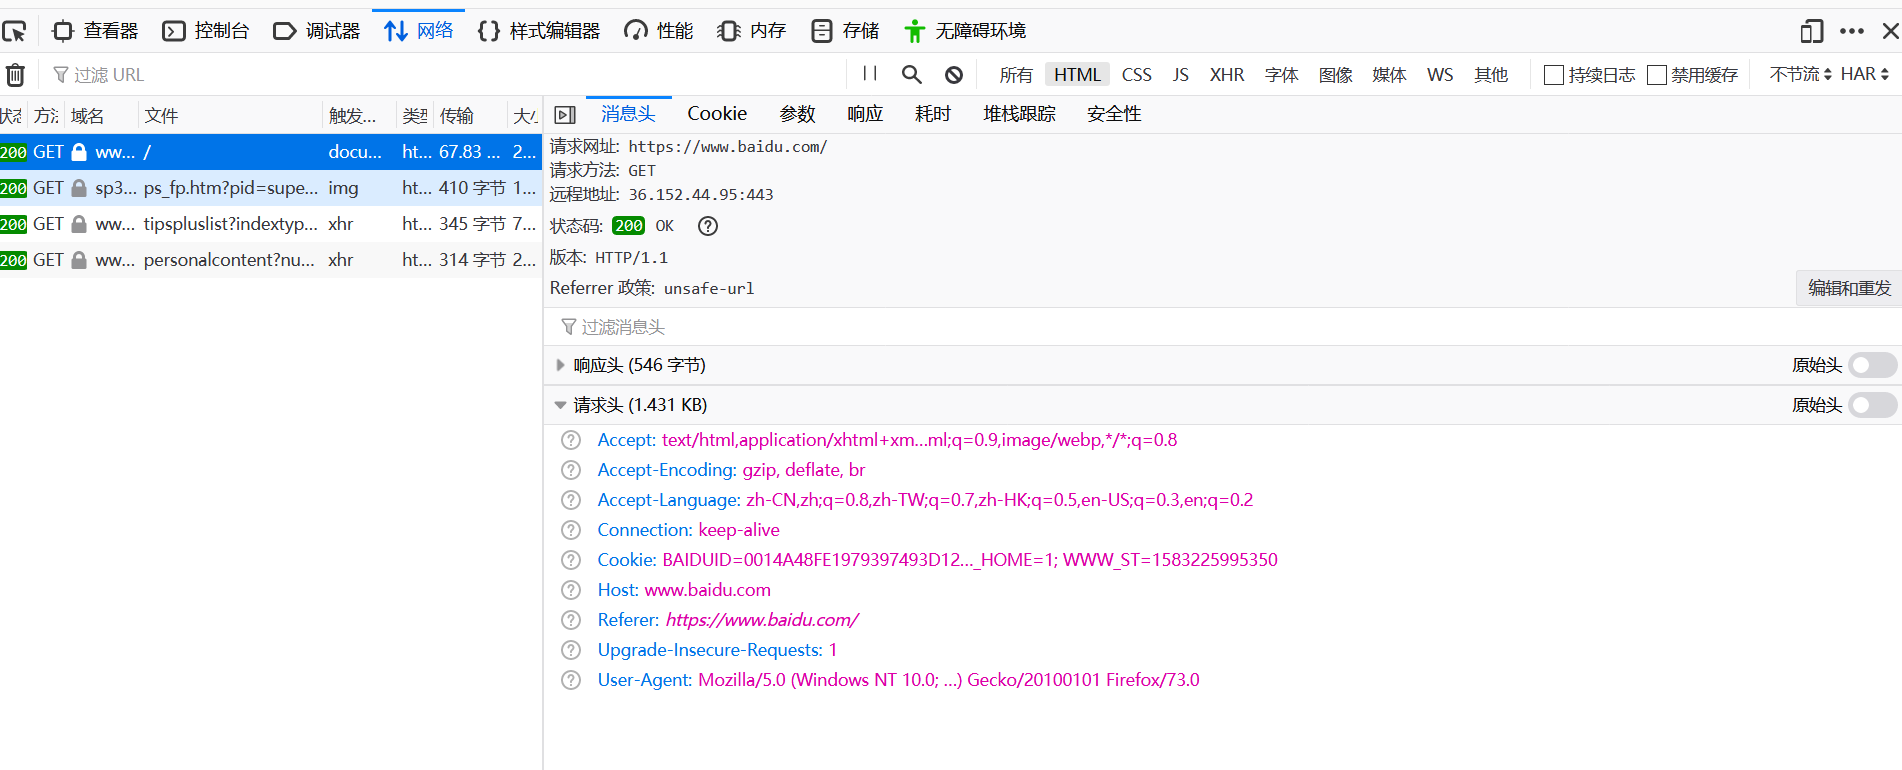
Task: Open network search with magnifier icon
Action: (x=911, y=75)
